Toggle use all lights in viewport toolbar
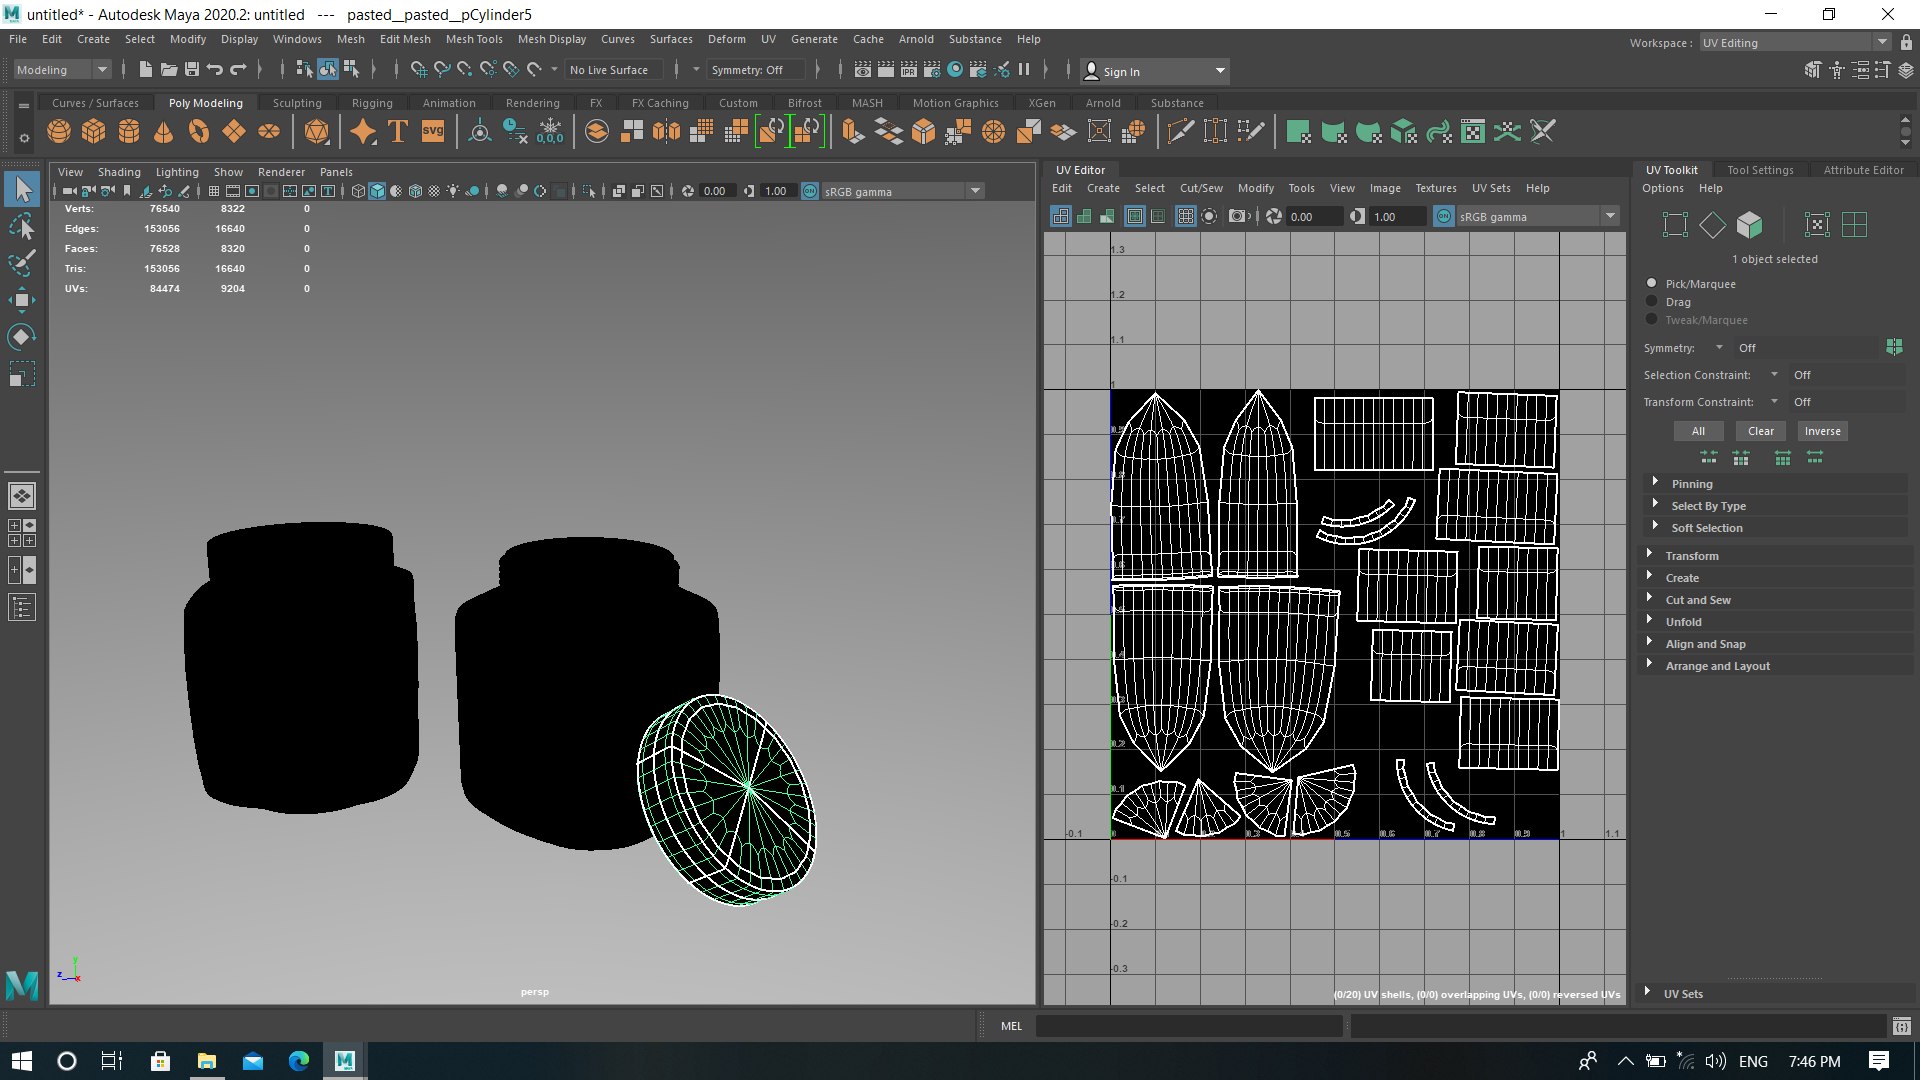1920x1080 pixels. click(454, 191)
